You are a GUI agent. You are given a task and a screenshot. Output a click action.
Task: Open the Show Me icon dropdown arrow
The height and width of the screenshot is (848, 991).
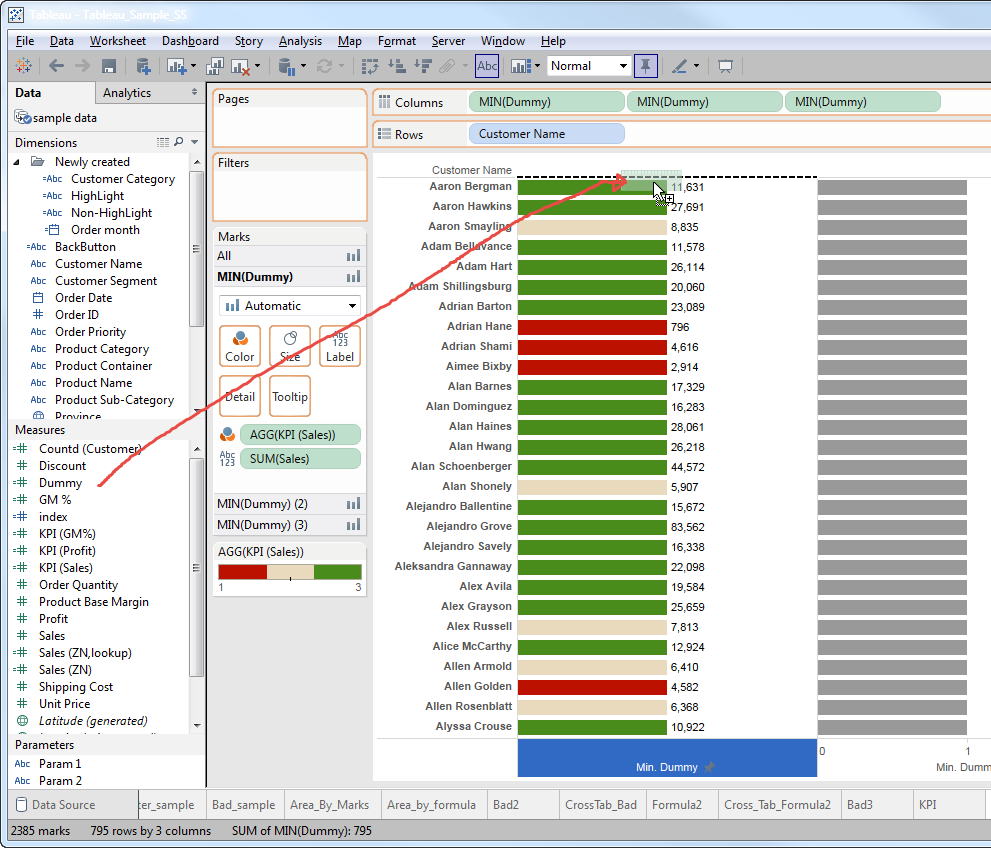pos(537,66)
